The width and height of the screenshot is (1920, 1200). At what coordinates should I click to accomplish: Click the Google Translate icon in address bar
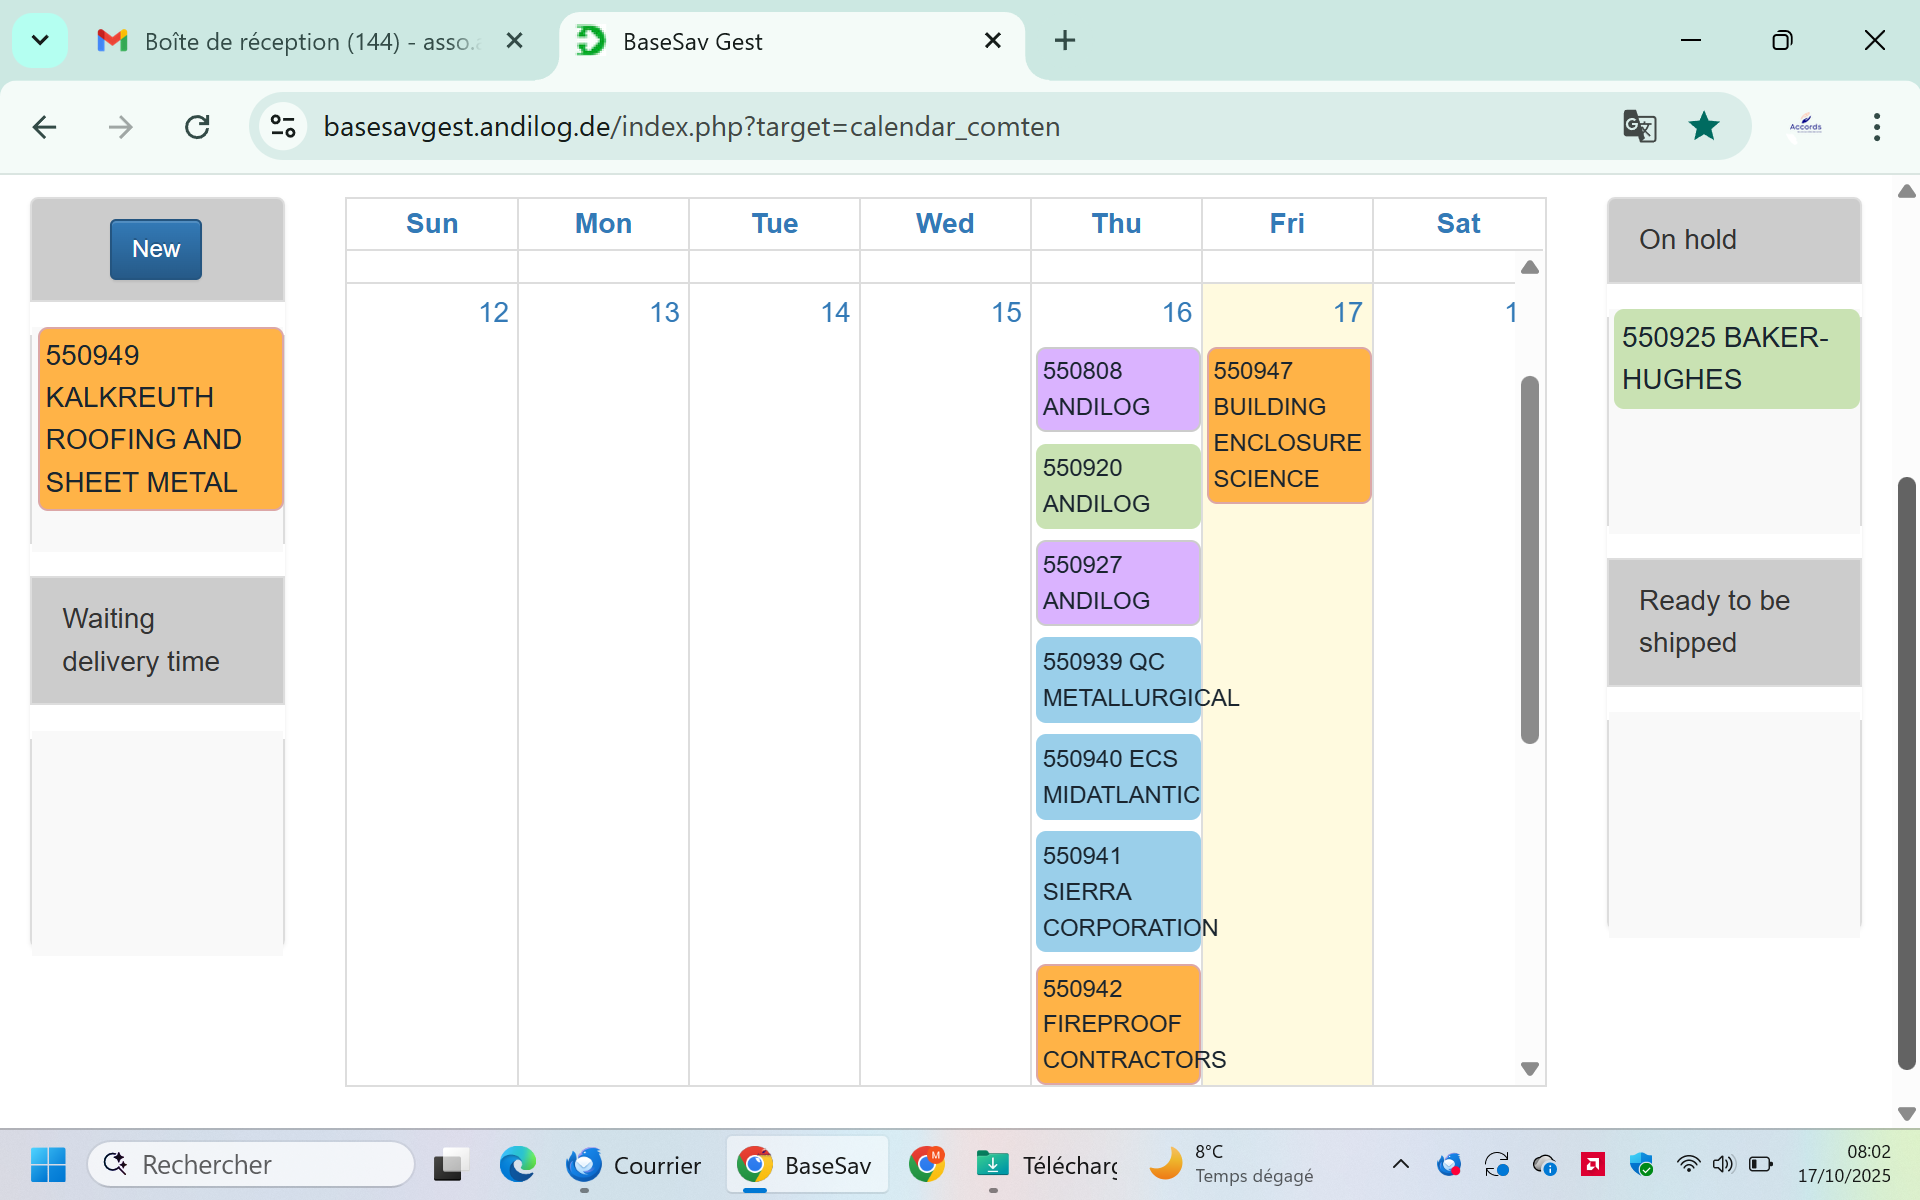coord(1639,127)
